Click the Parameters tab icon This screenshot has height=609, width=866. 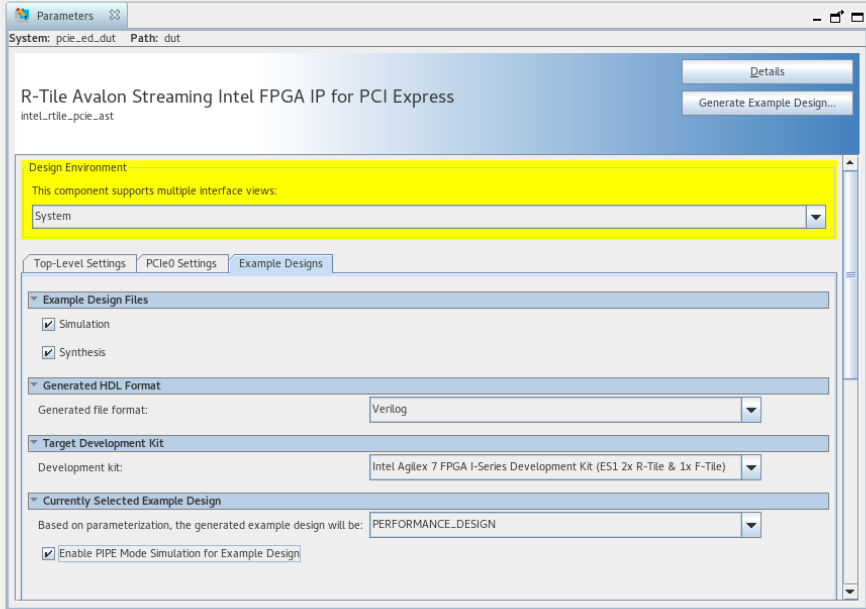coord(22,15)
